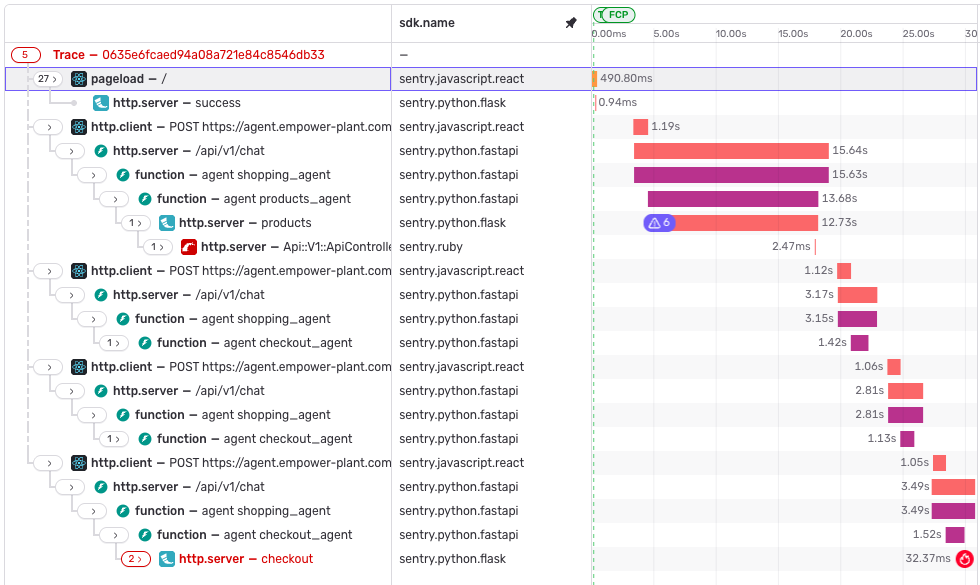Click the red fire icon on checkout span

[x=965, y=559]
